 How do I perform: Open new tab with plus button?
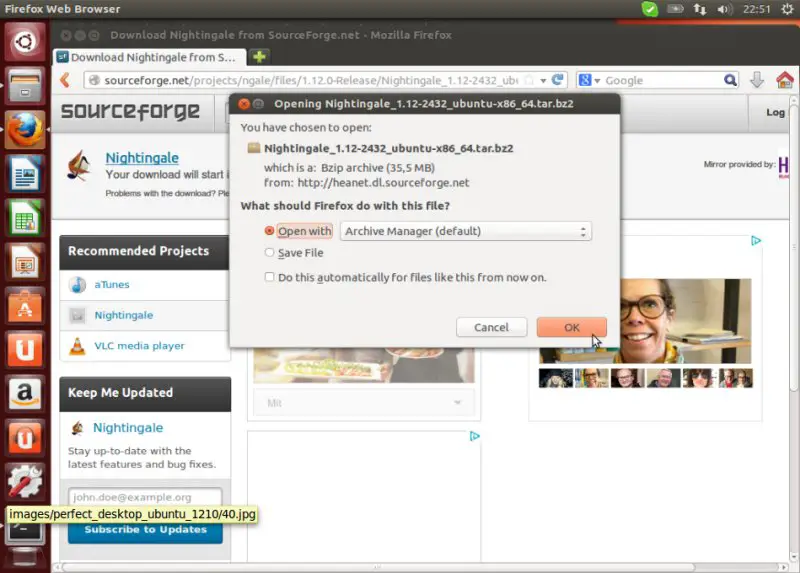coord(259,57)
